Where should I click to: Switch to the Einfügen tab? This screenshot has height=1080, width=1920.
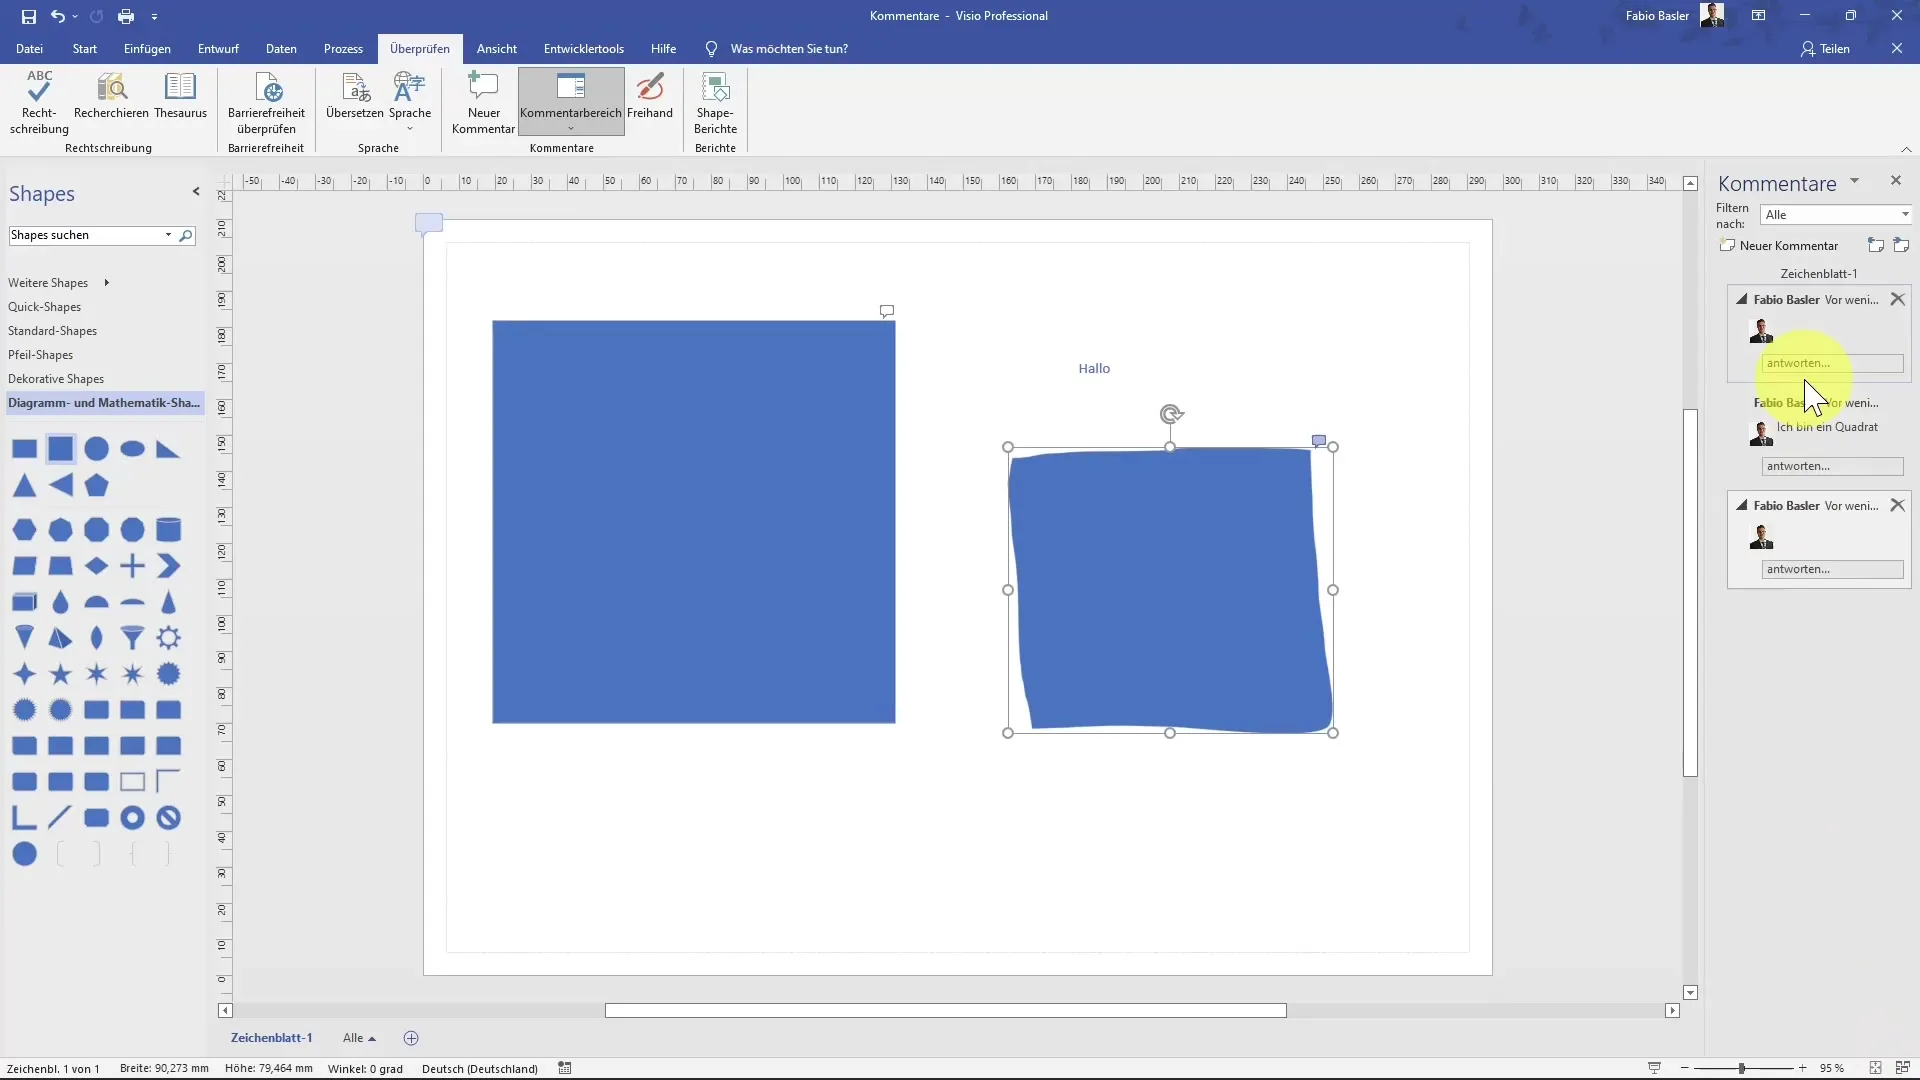(147, 48)
